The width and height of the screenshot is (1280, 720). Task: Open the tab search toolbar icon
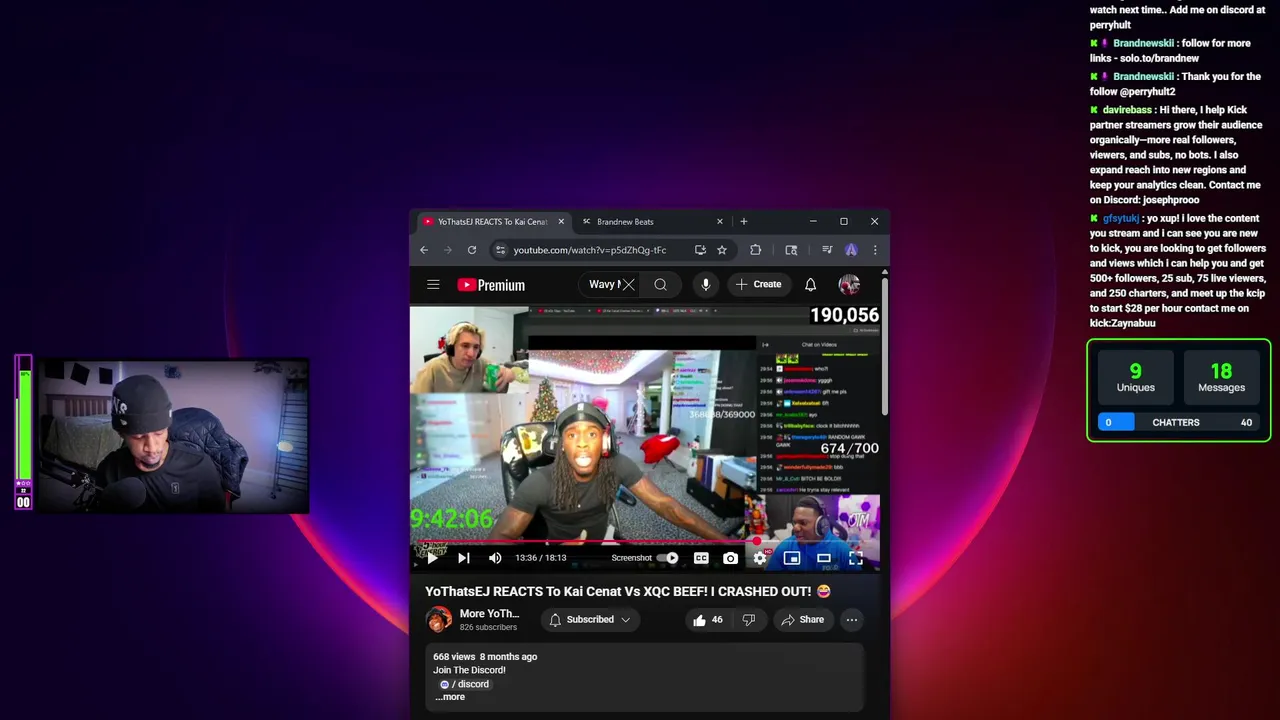pyautogui.click(x=791, y=250)
